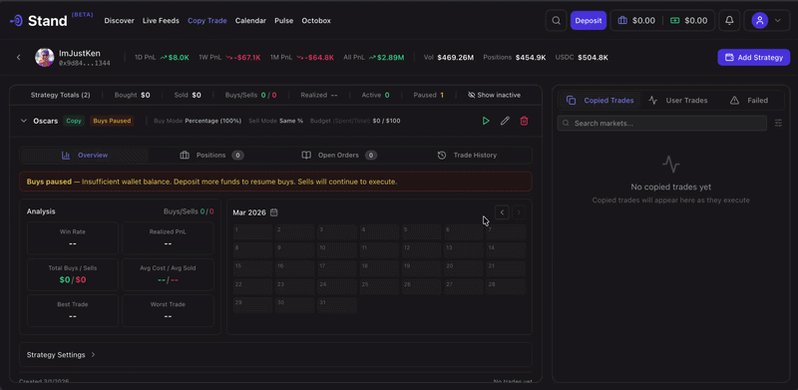Resume Oscars strategy with play icon
Viewport: 798px width, 390px height.
point(486,121)
